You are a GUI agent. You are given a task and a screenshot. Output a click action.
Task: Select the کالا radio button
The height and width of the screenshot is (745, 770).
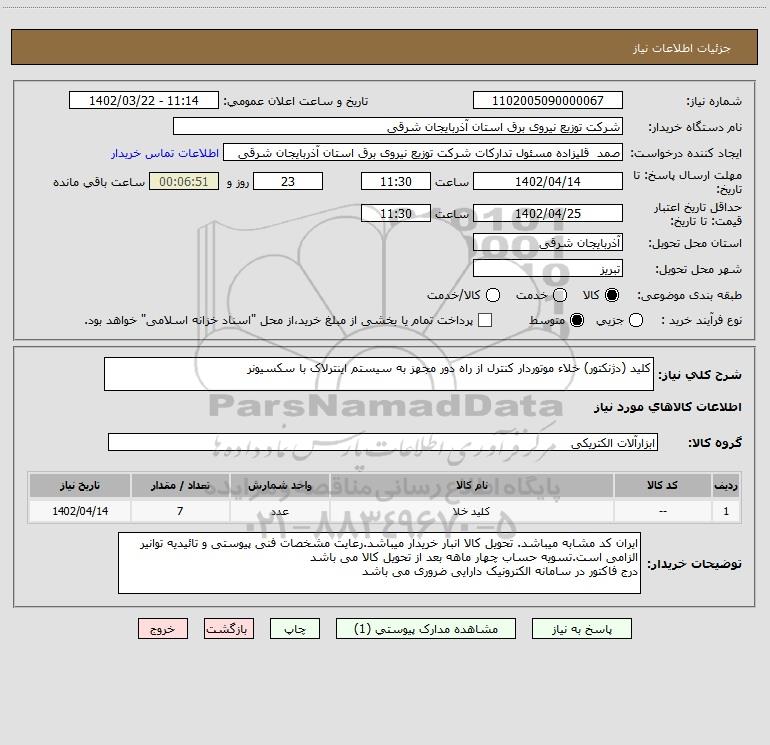pyautogui.click(x=612, y=295)
